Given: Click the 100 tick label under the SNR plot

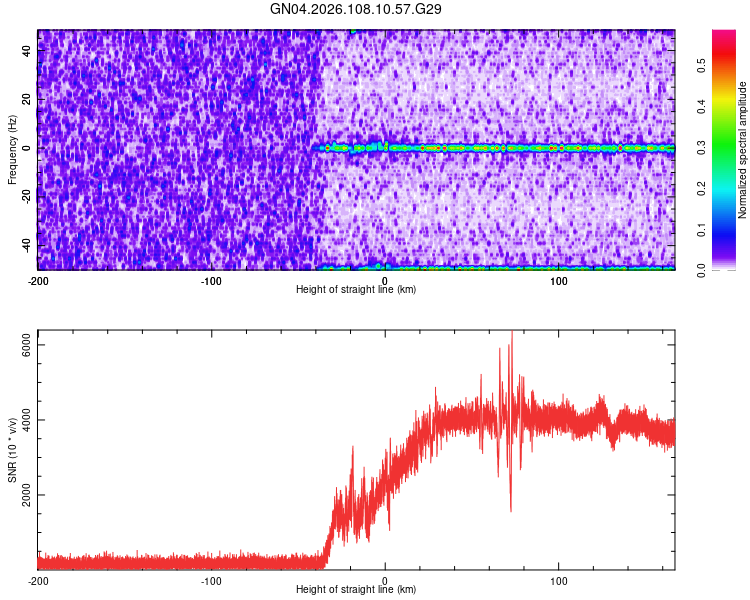Looking at the screenshot, I should click(x=559, y=581).
